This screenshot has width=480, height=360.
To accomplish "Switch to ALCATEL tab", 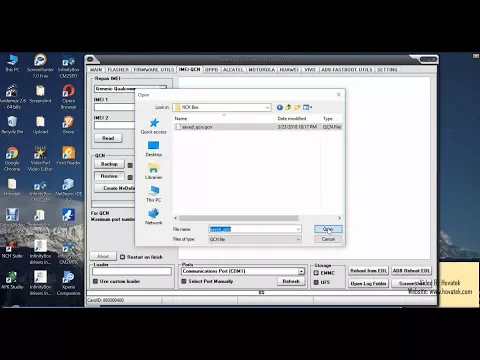I will [233, 70].
